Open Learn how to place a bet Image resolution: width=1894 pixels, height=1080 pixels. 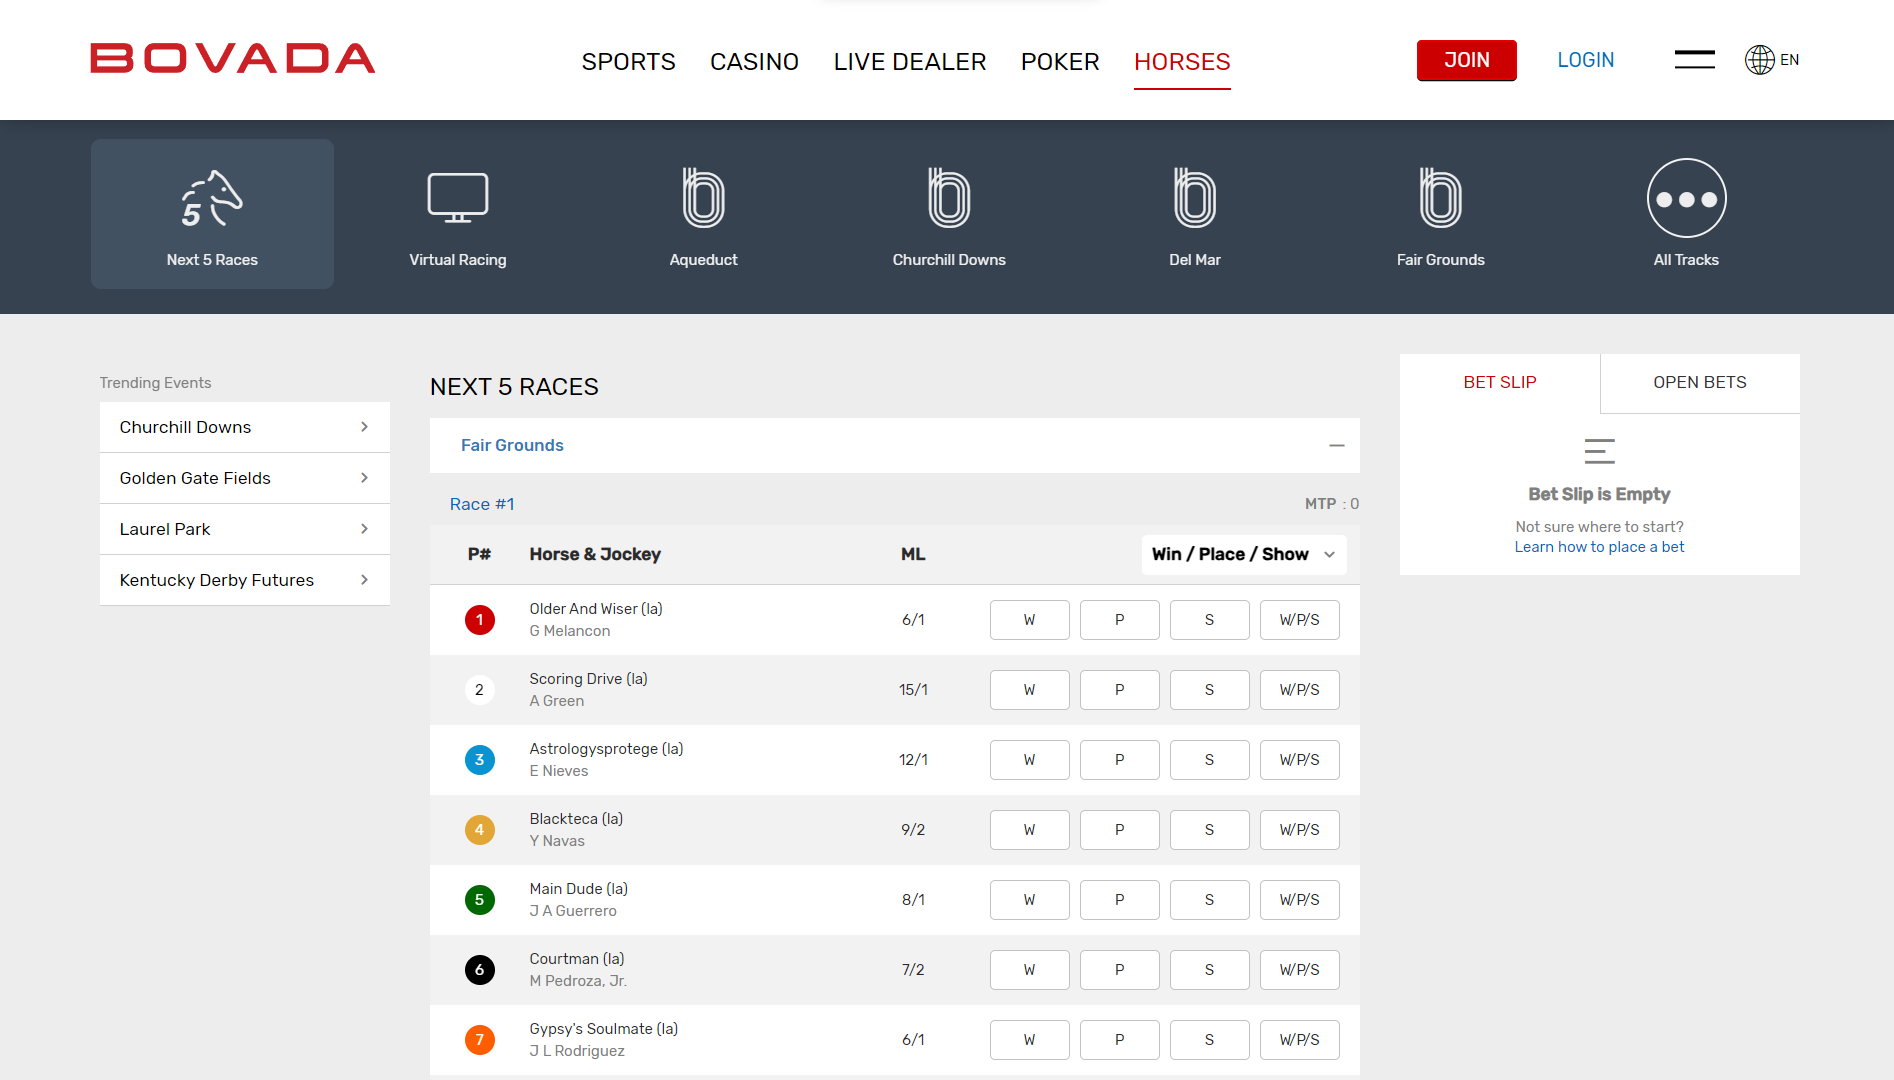pos(1599,546)
